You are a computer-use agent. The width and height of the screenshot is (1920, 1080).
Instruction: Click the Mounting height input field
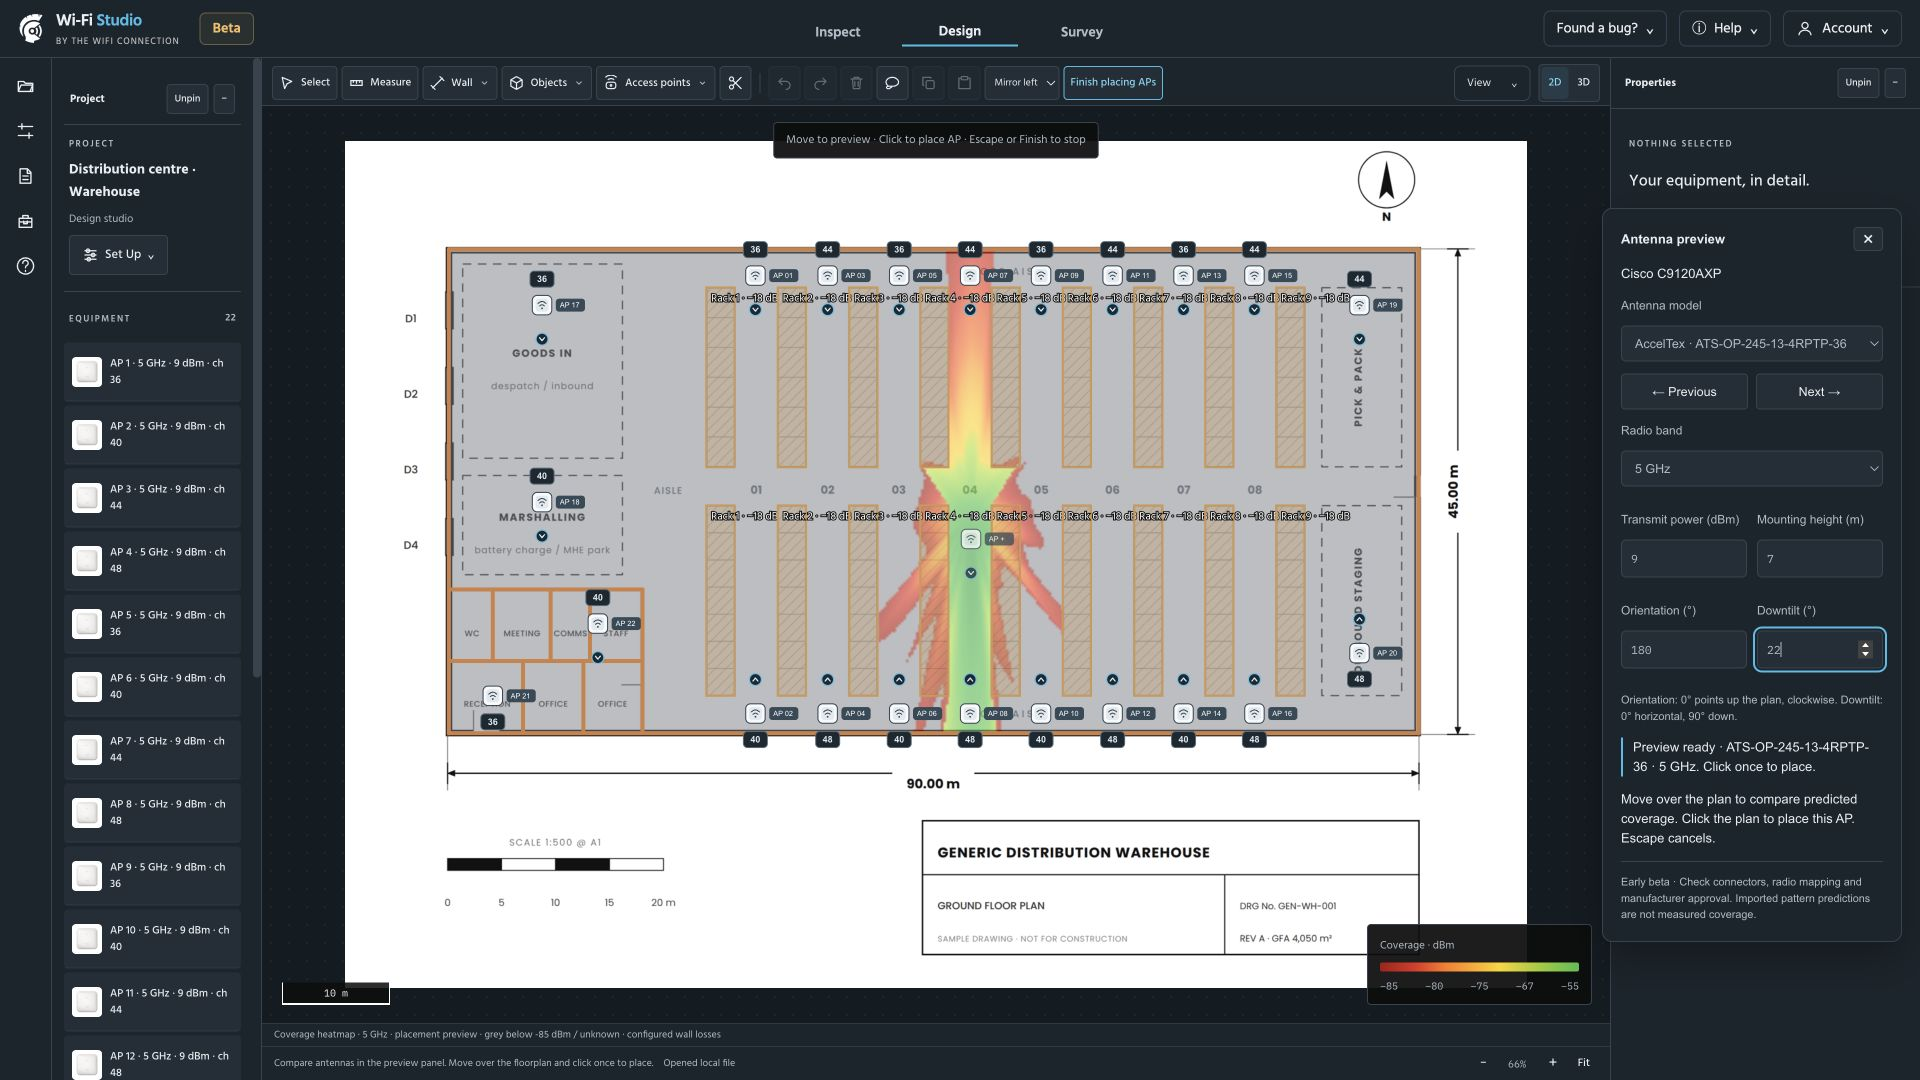point(1819,559)
